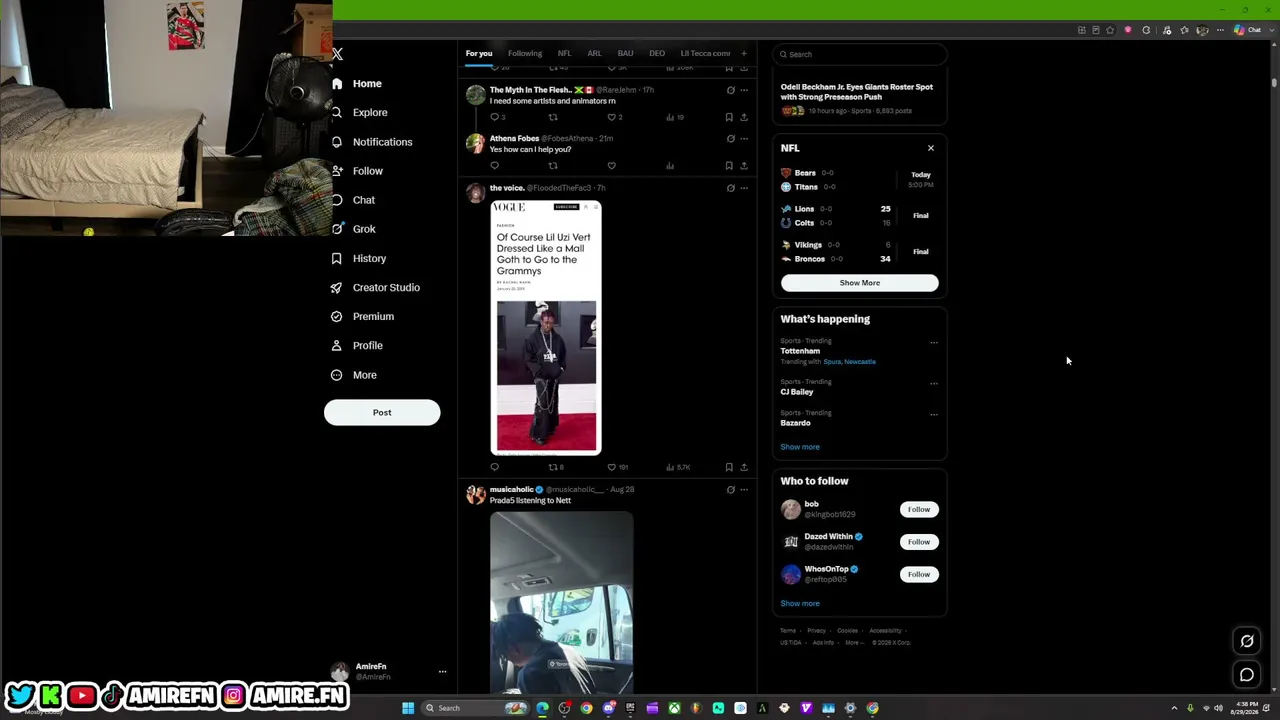The width and height of the screenshot is (1280, 720).
Task: Play musicaholic's video post
Action: (x=561, y=603)
